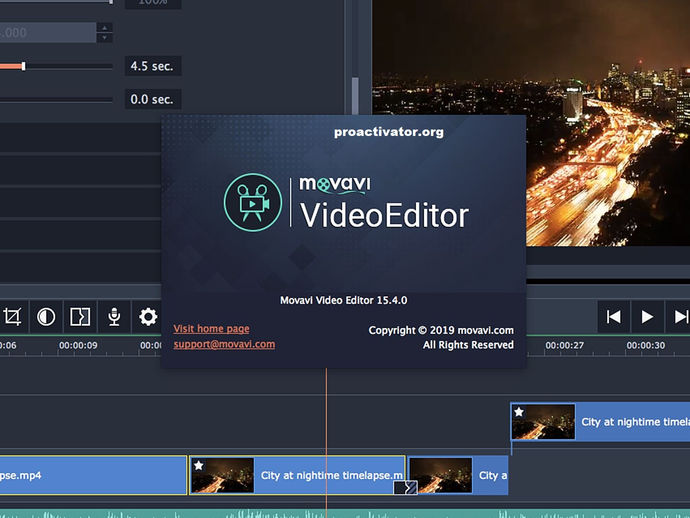Select the short City a clip
Image resolution: width=690 pixels, height=518 pixels.
click(458, 475)
